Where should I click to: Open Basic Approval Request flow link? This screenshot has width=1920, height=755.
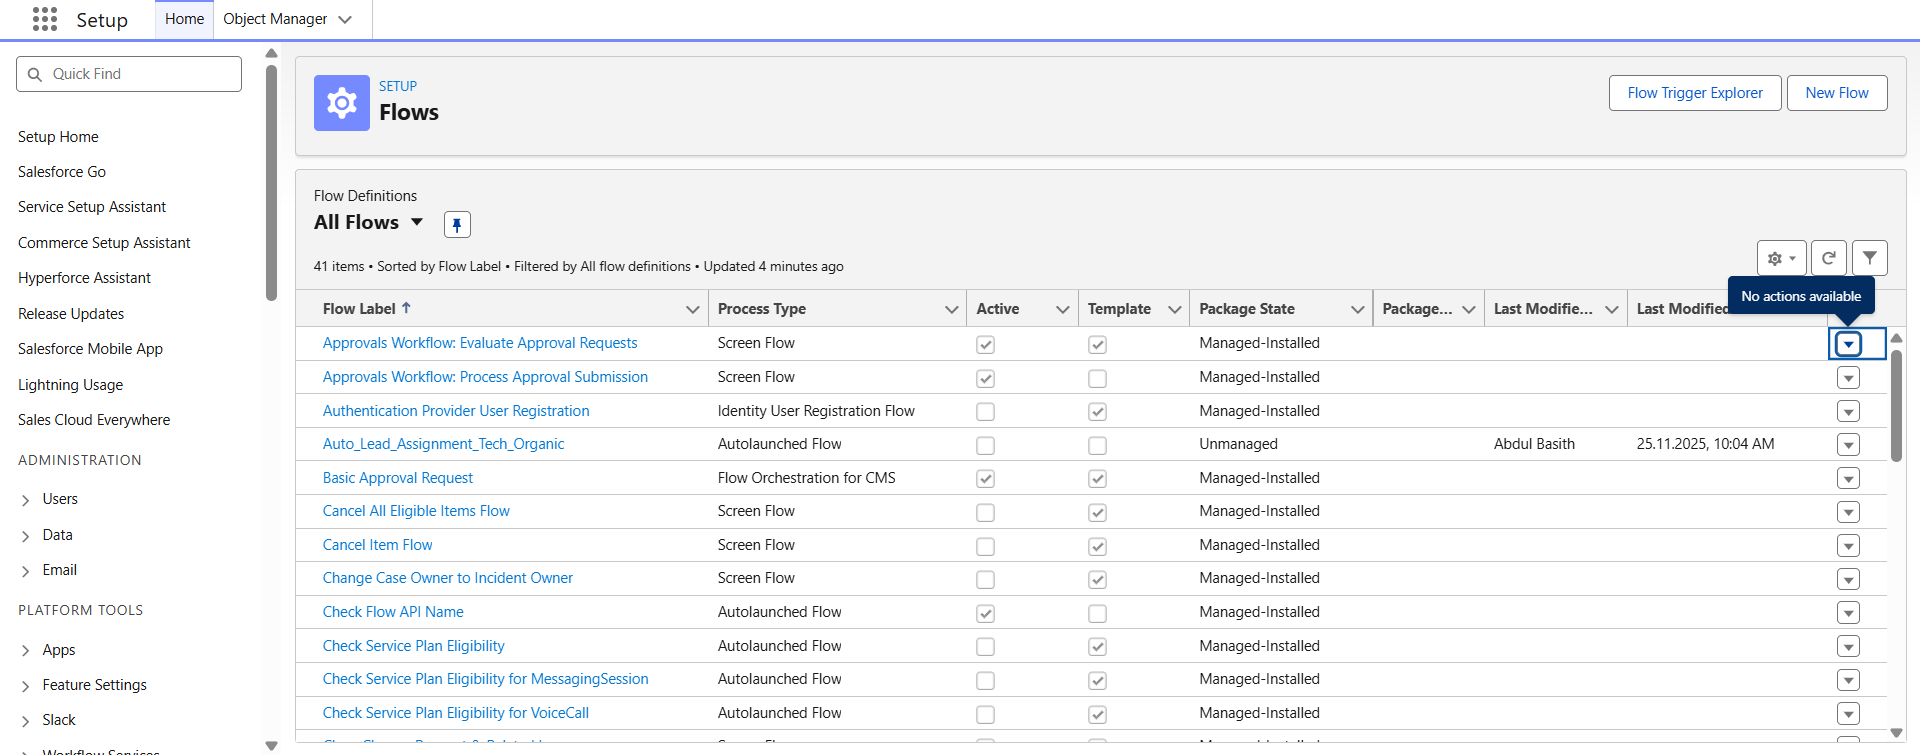pos(398,478)
